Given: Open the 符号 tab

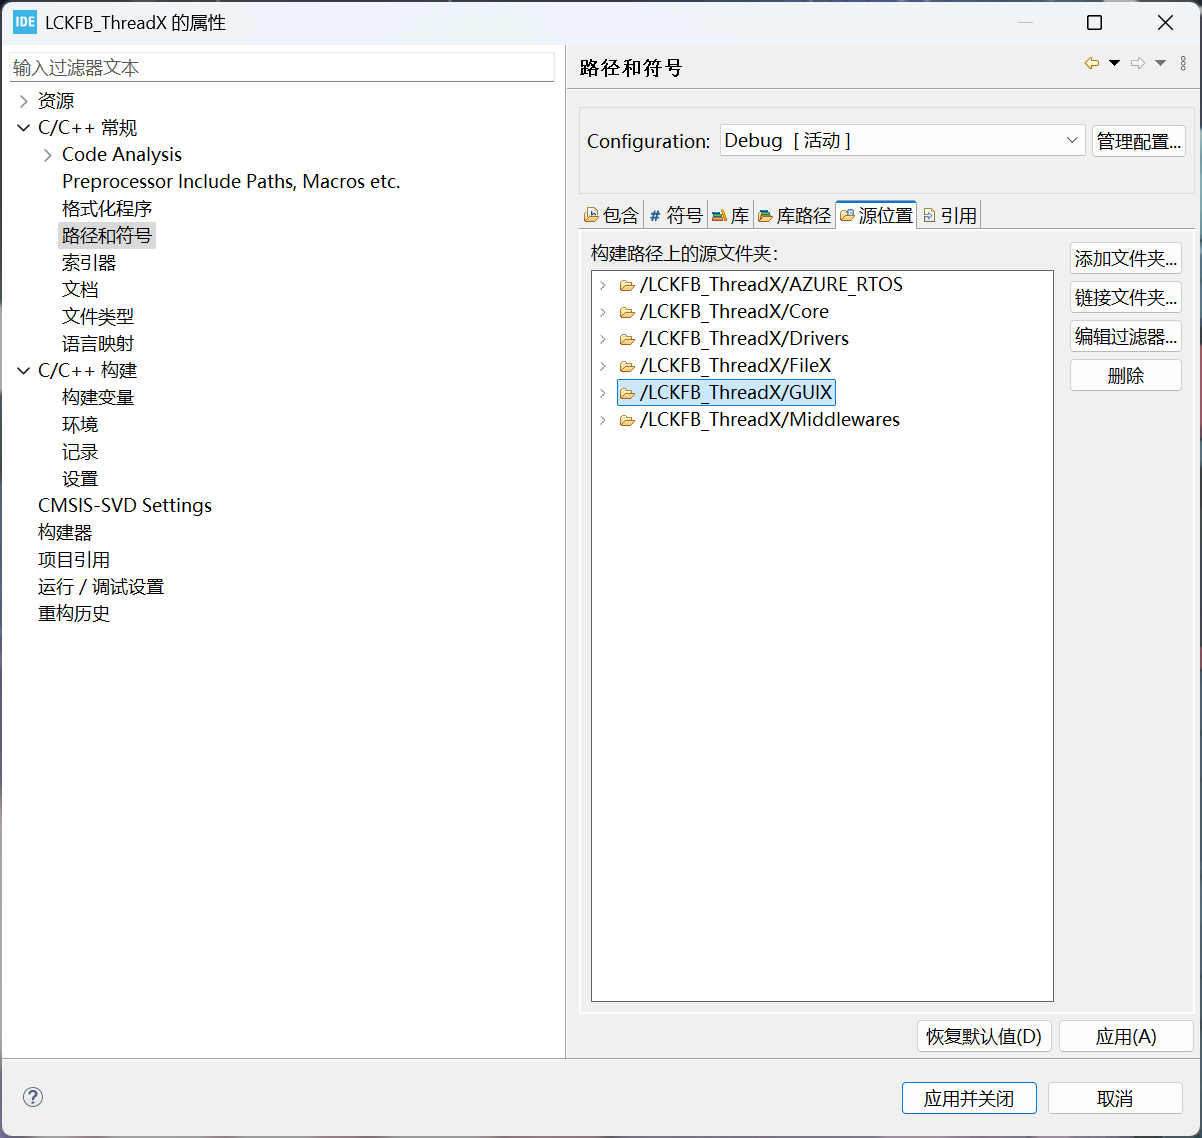Looking at the screenshot, I should (x=676, y=215).
